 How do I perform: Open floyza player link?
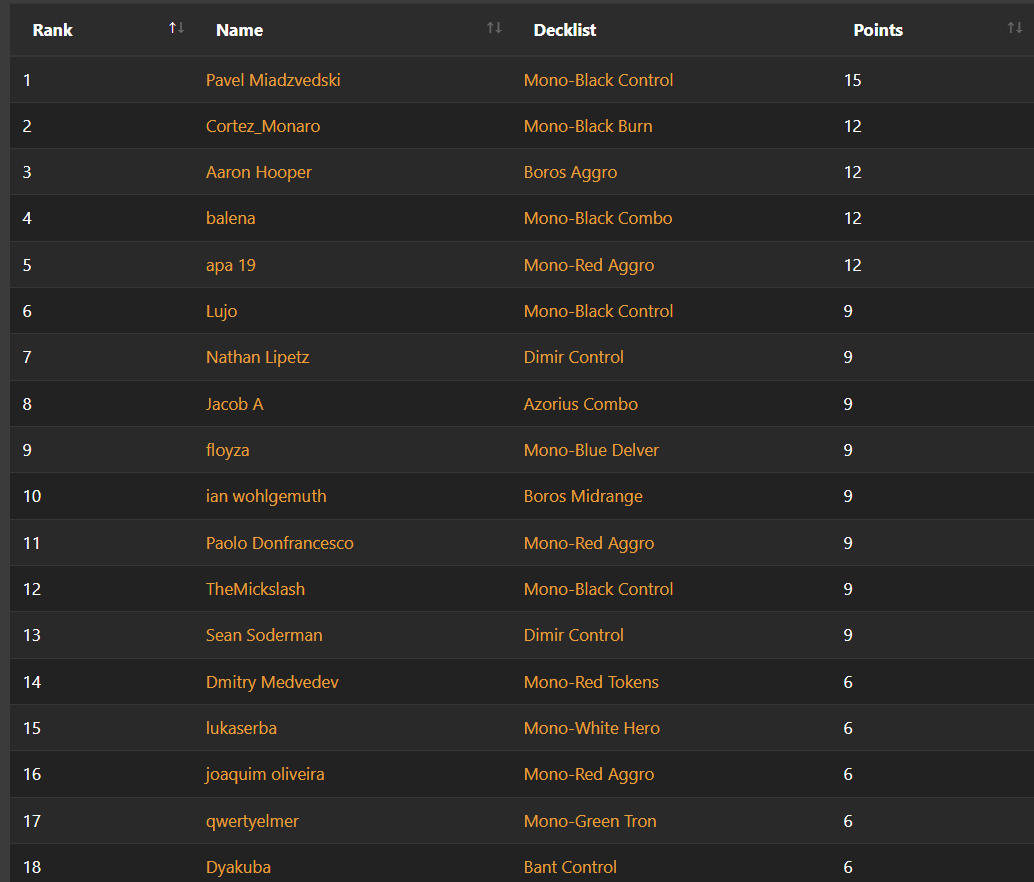pos(228,450)
